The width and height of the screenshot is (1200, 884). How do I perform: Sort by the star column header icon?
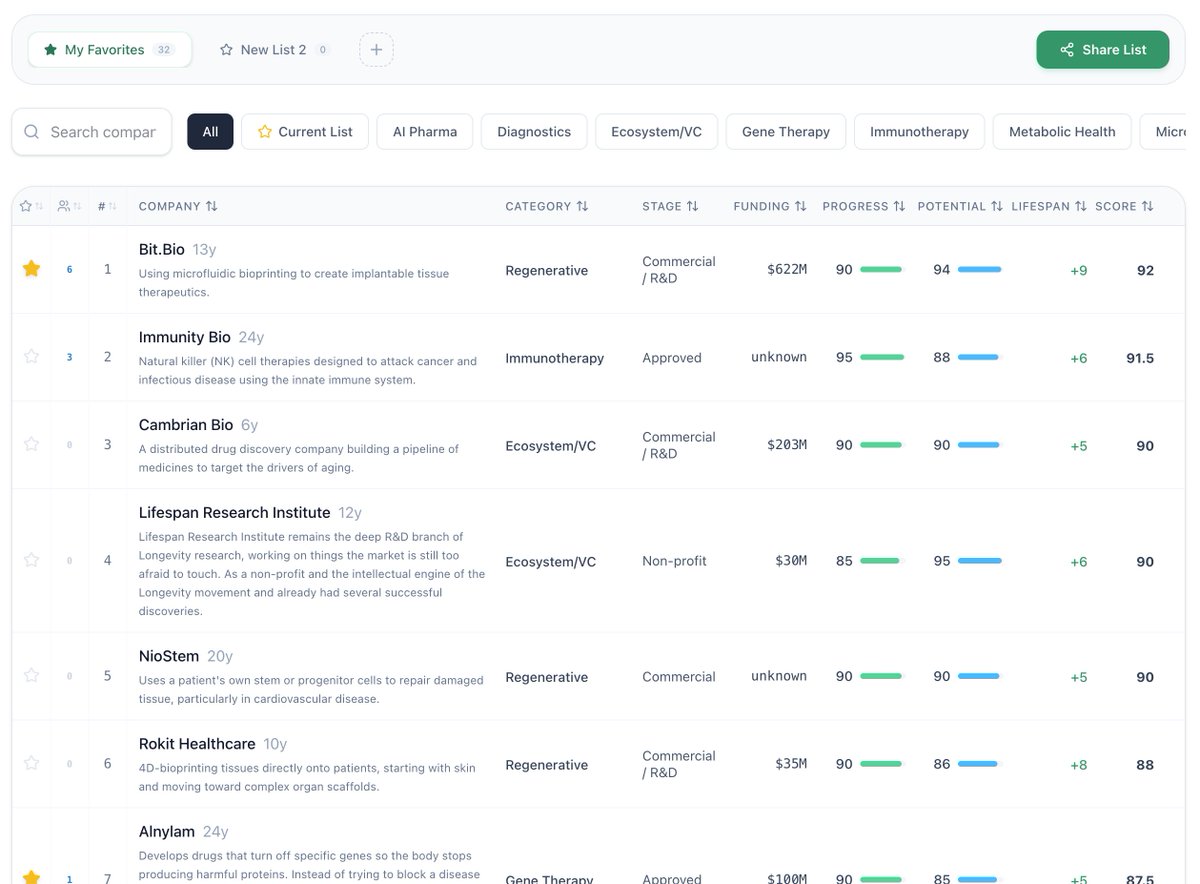32,206
